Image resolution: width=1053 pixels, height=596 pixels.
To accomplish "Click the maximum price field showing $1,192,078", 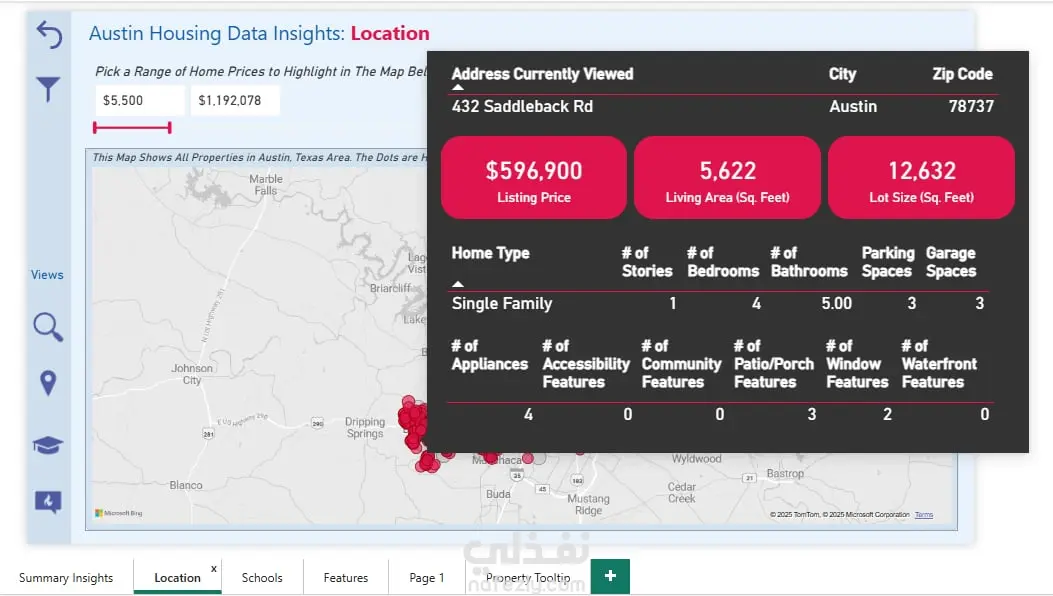I will (234, 100).
